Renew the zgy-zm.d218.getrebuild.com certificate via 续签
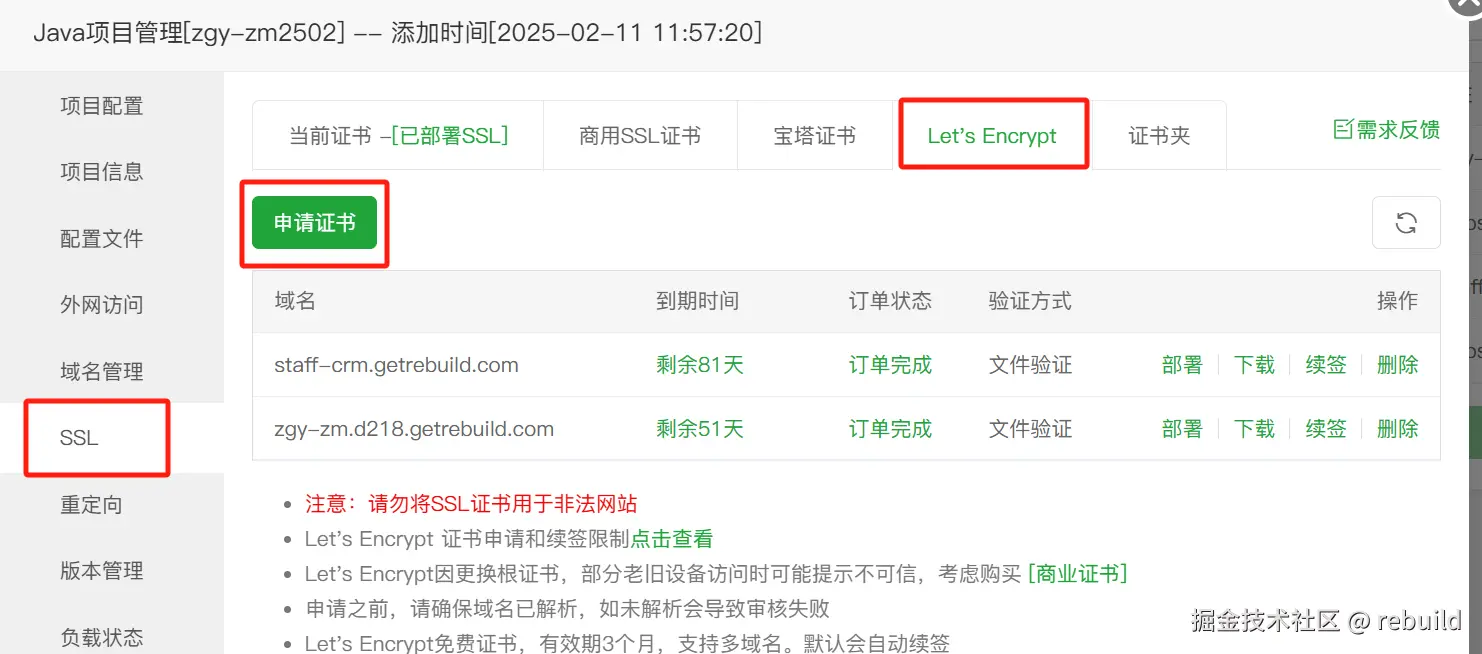 1326,429
